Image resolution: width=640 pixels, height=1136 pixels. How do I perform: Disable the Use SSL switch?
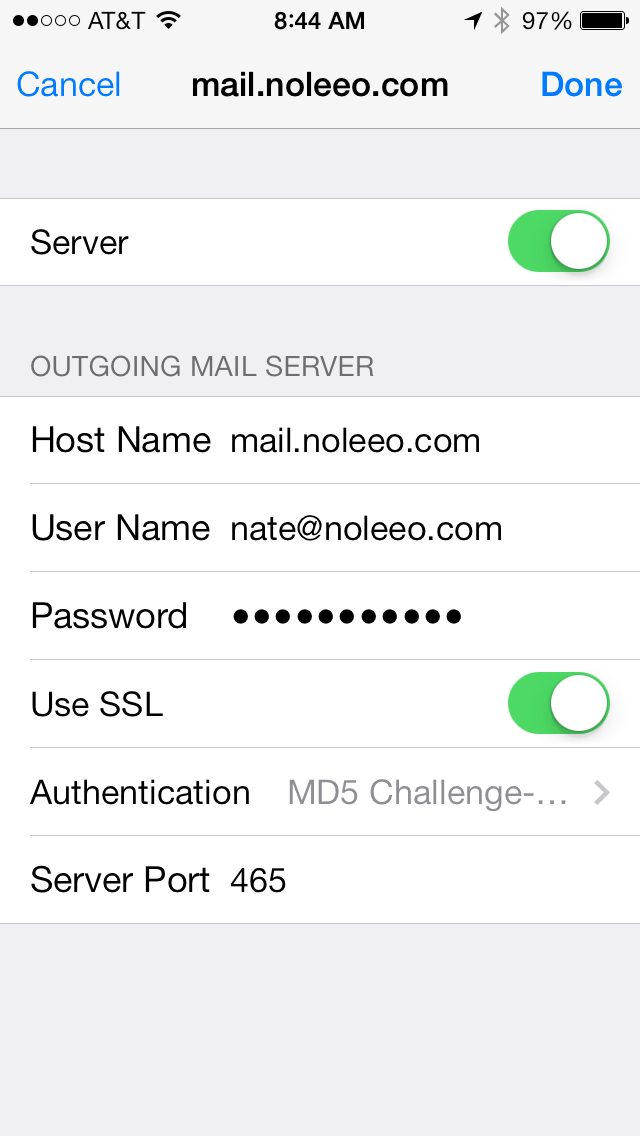tap(559, 703)
